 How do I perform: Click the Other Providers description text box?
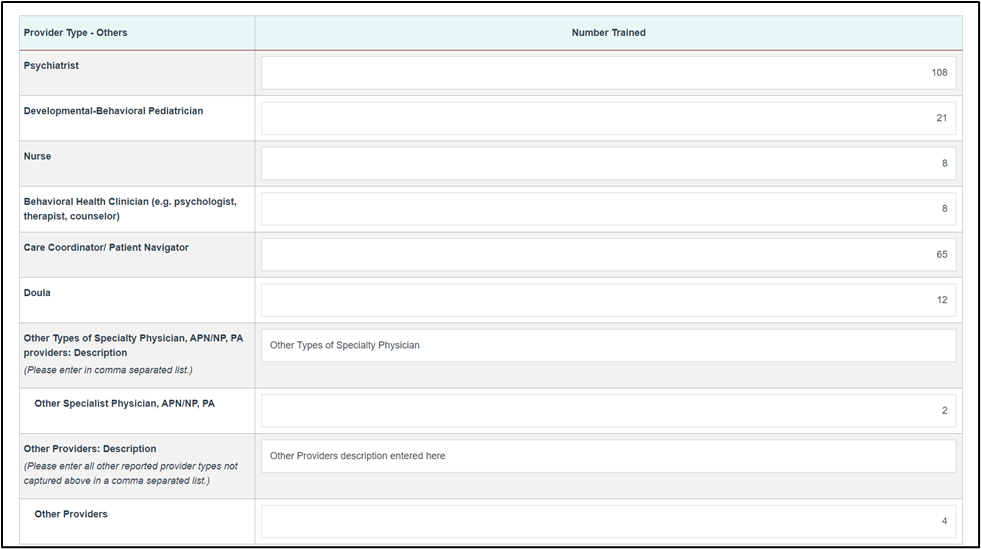point(608,456)
